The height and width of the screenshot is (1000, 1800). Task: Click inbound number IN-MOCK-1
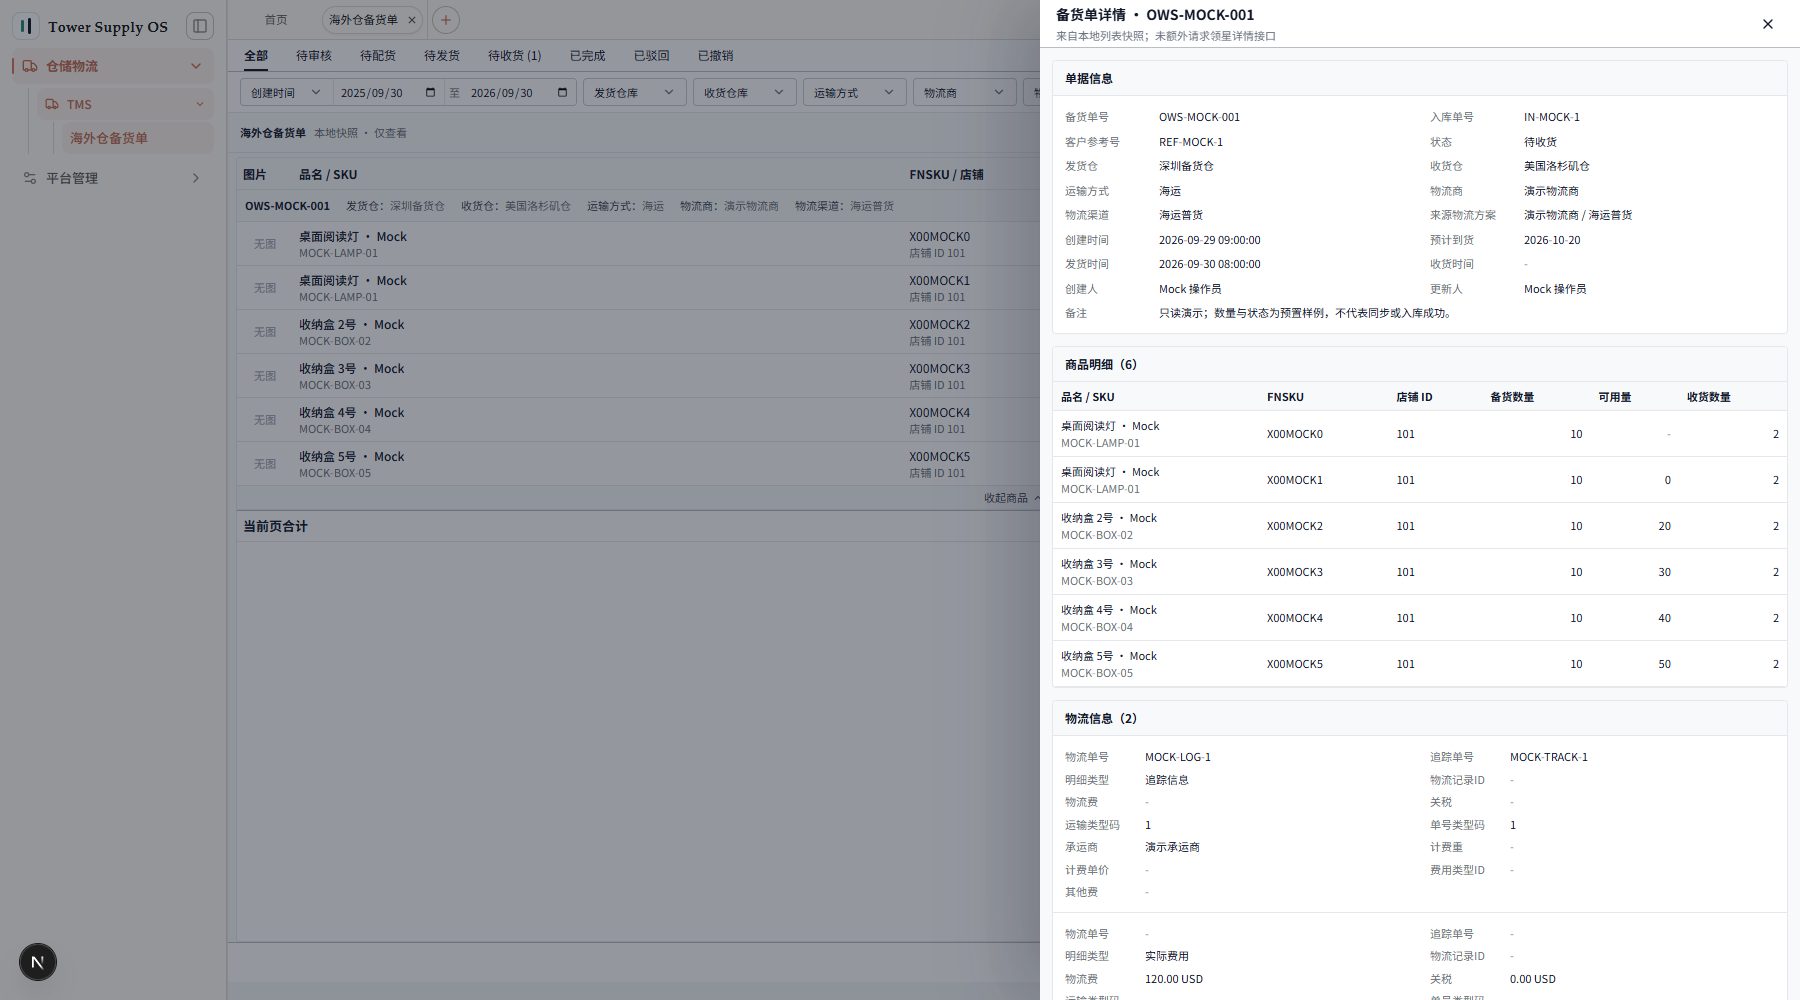(x=1552, y=117)
